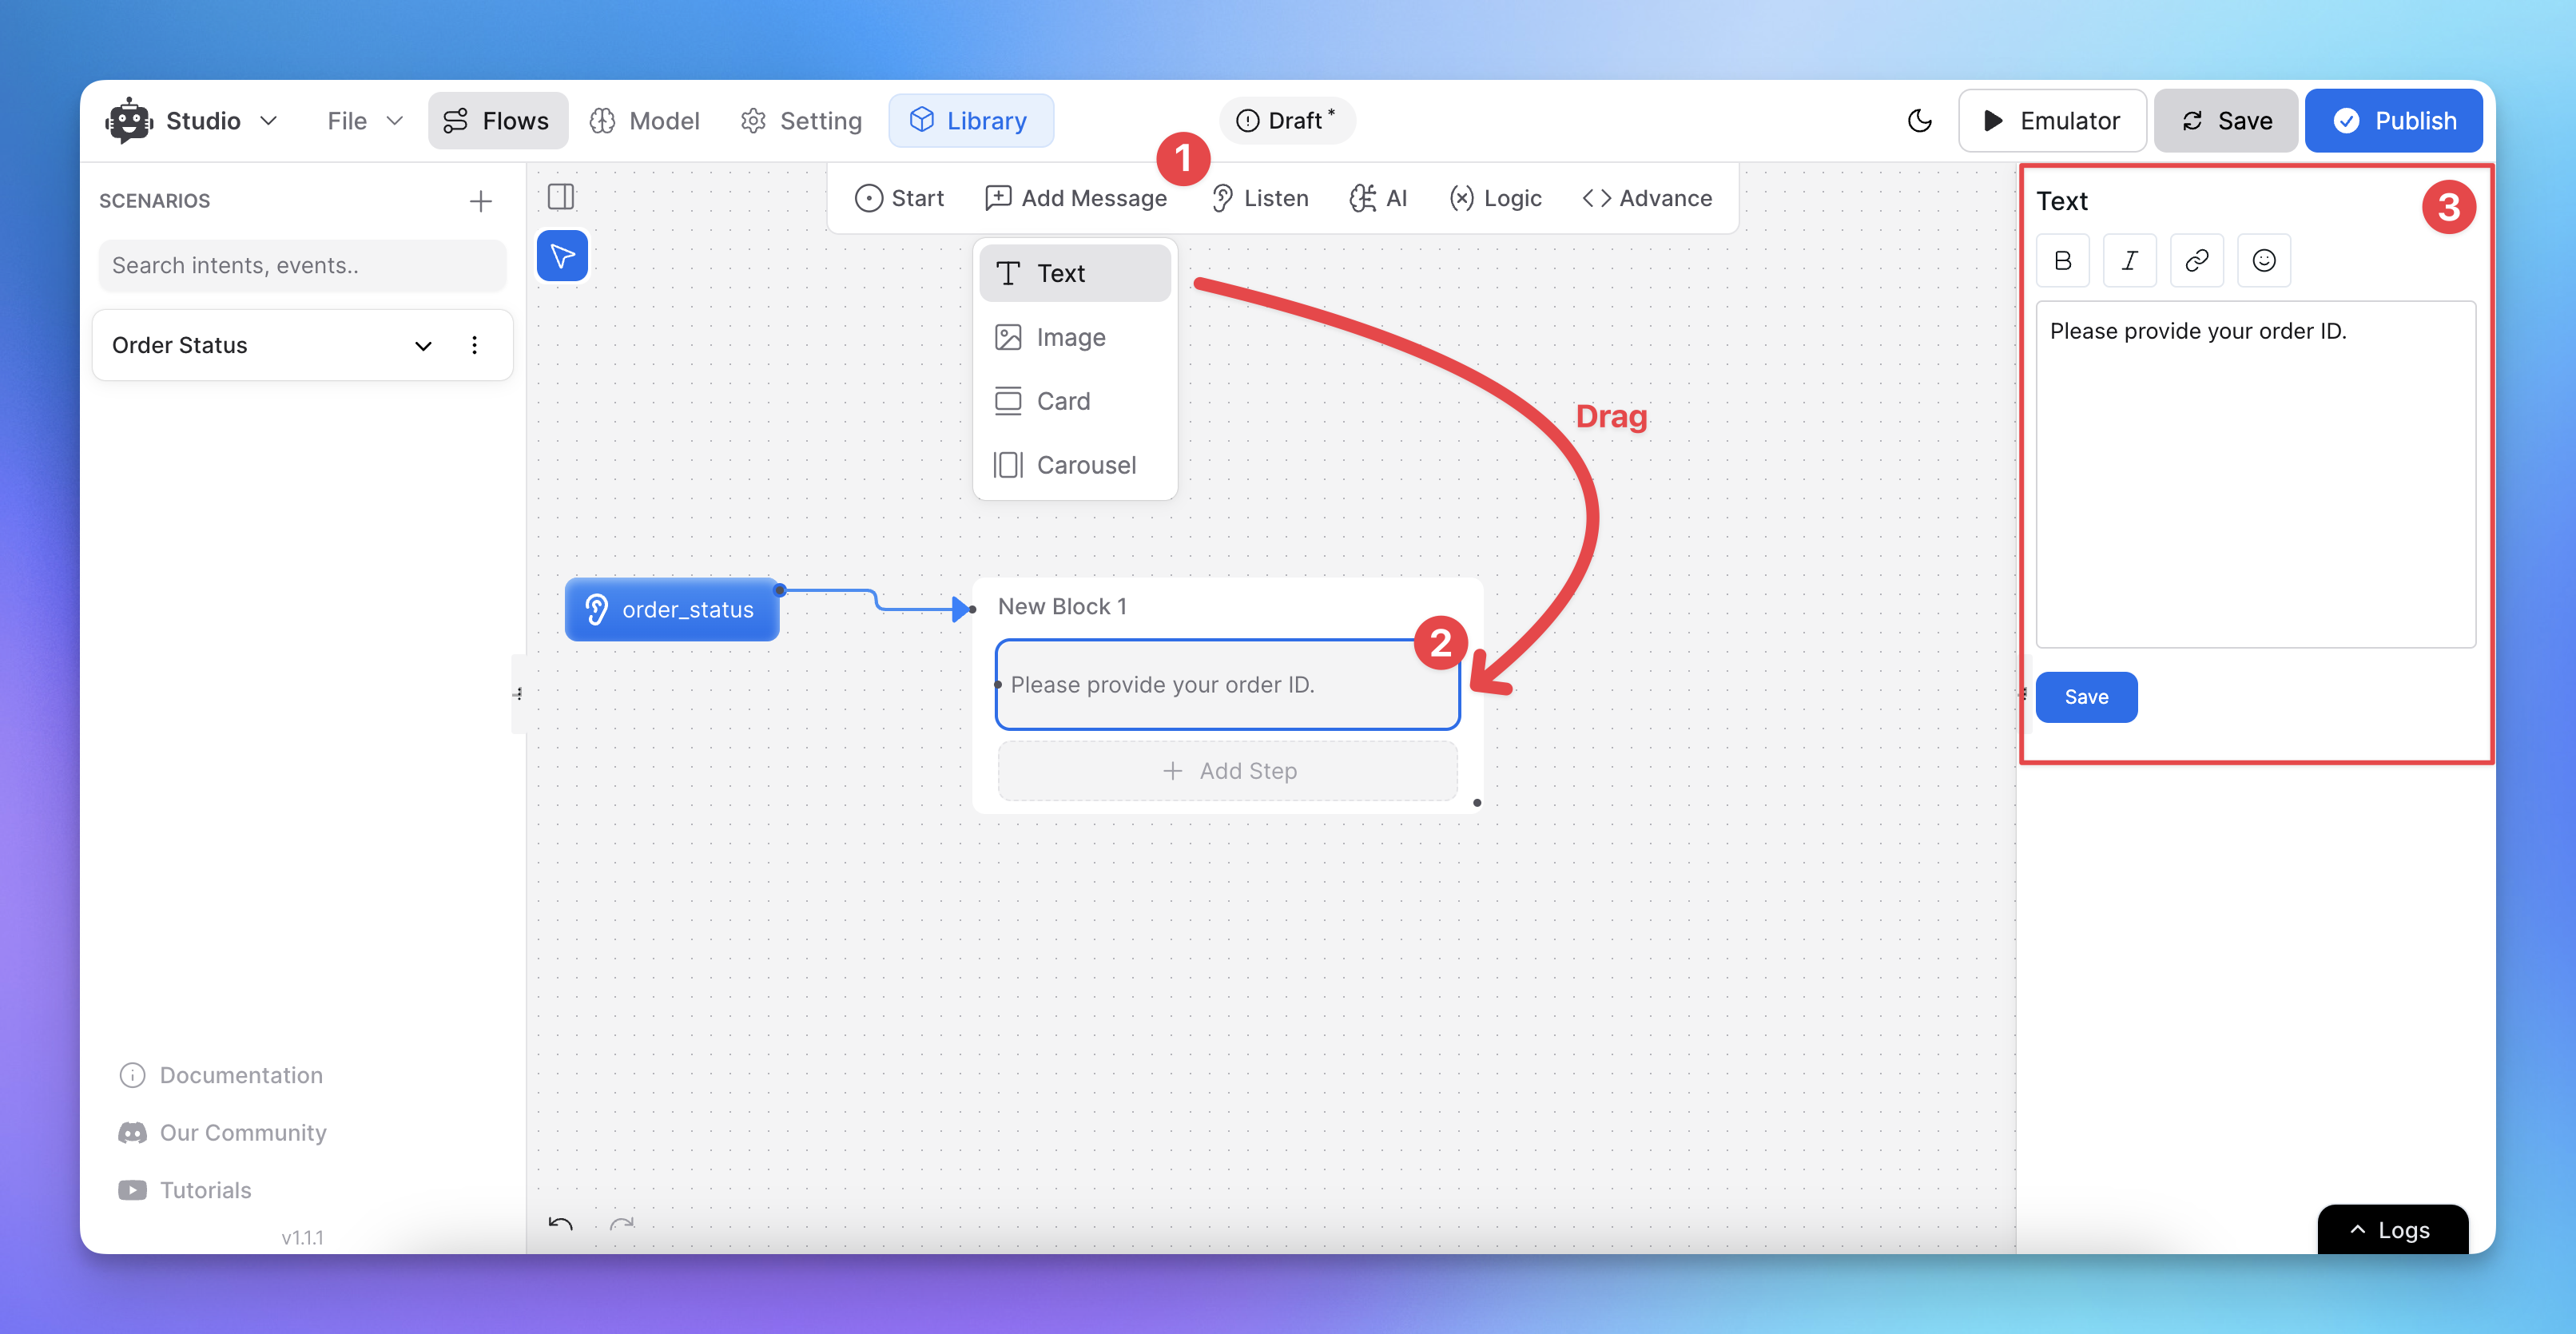Open the Documentation link
The width and height of the screenshot is (2576, 1334).
(x=221, y=1076)
